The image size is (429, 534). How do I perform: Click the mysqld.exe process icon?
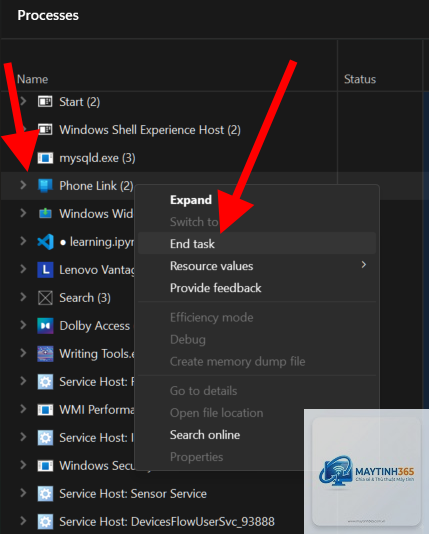[x=45, y=158]
